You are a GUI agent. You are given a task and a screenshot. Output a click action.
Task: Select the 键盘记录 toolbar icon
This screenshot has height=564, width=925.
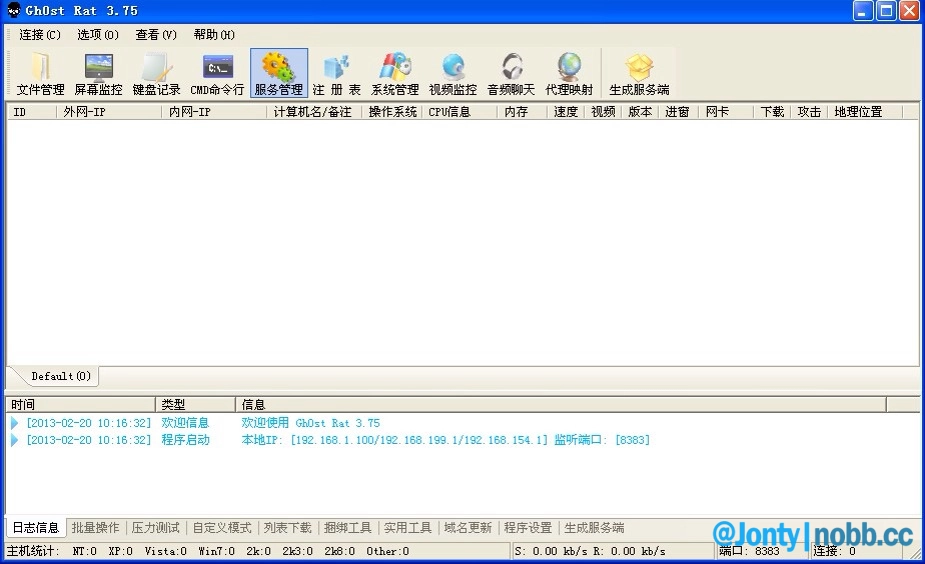(x=156, y=74)
